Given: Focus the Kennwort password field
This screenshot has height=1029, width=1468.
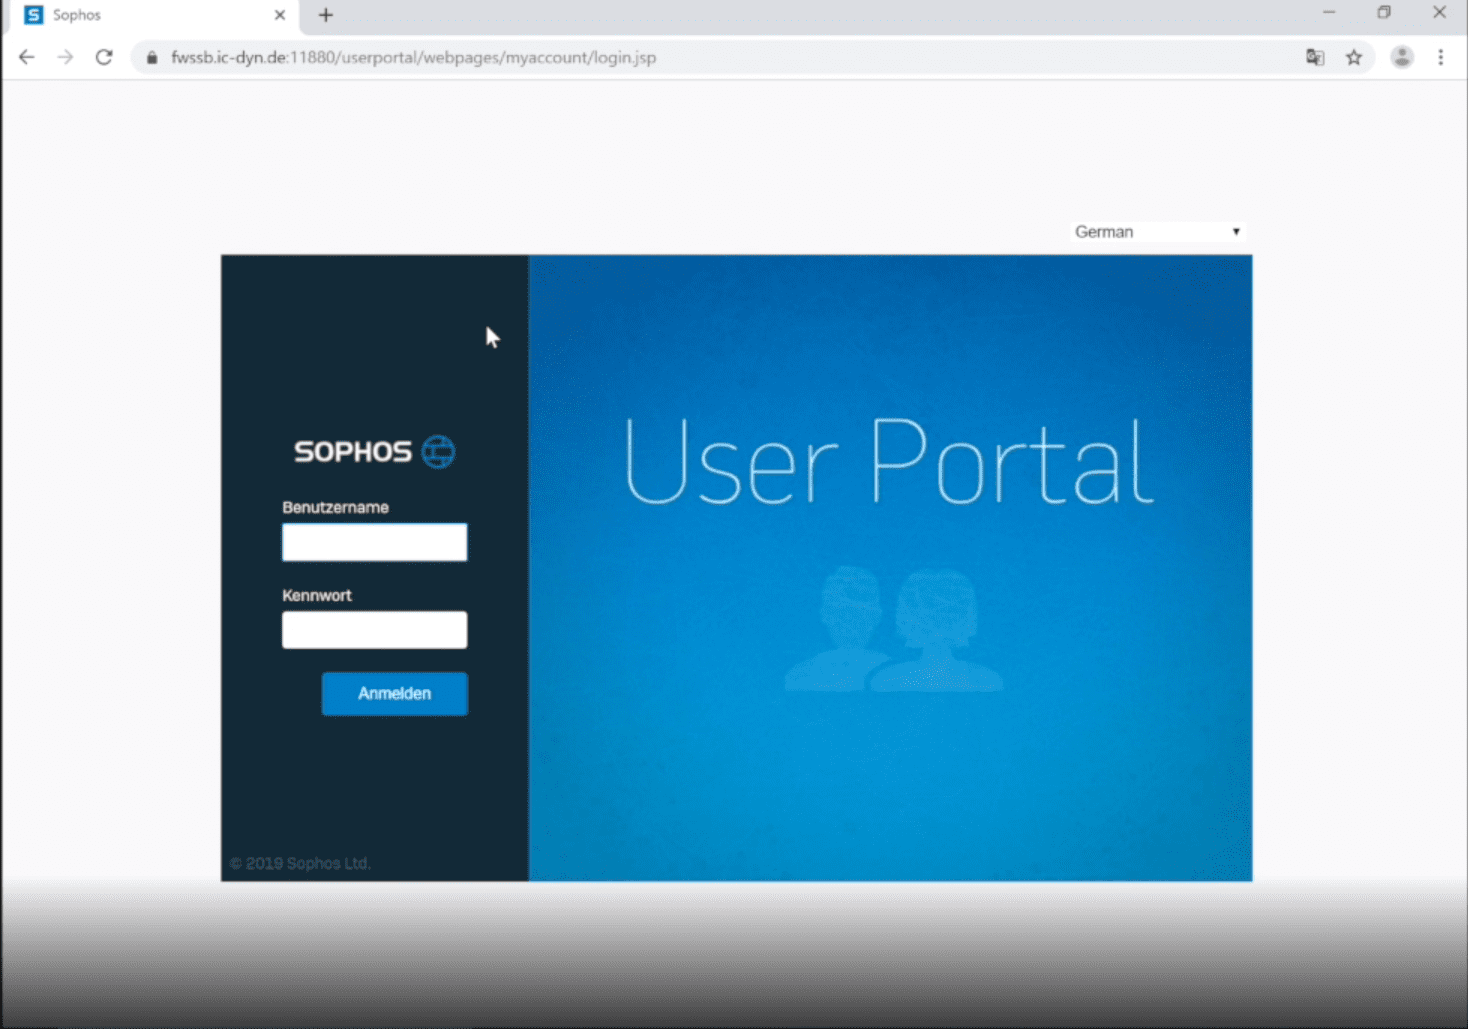Looking at the screenshot, I should tap(374, 630).
